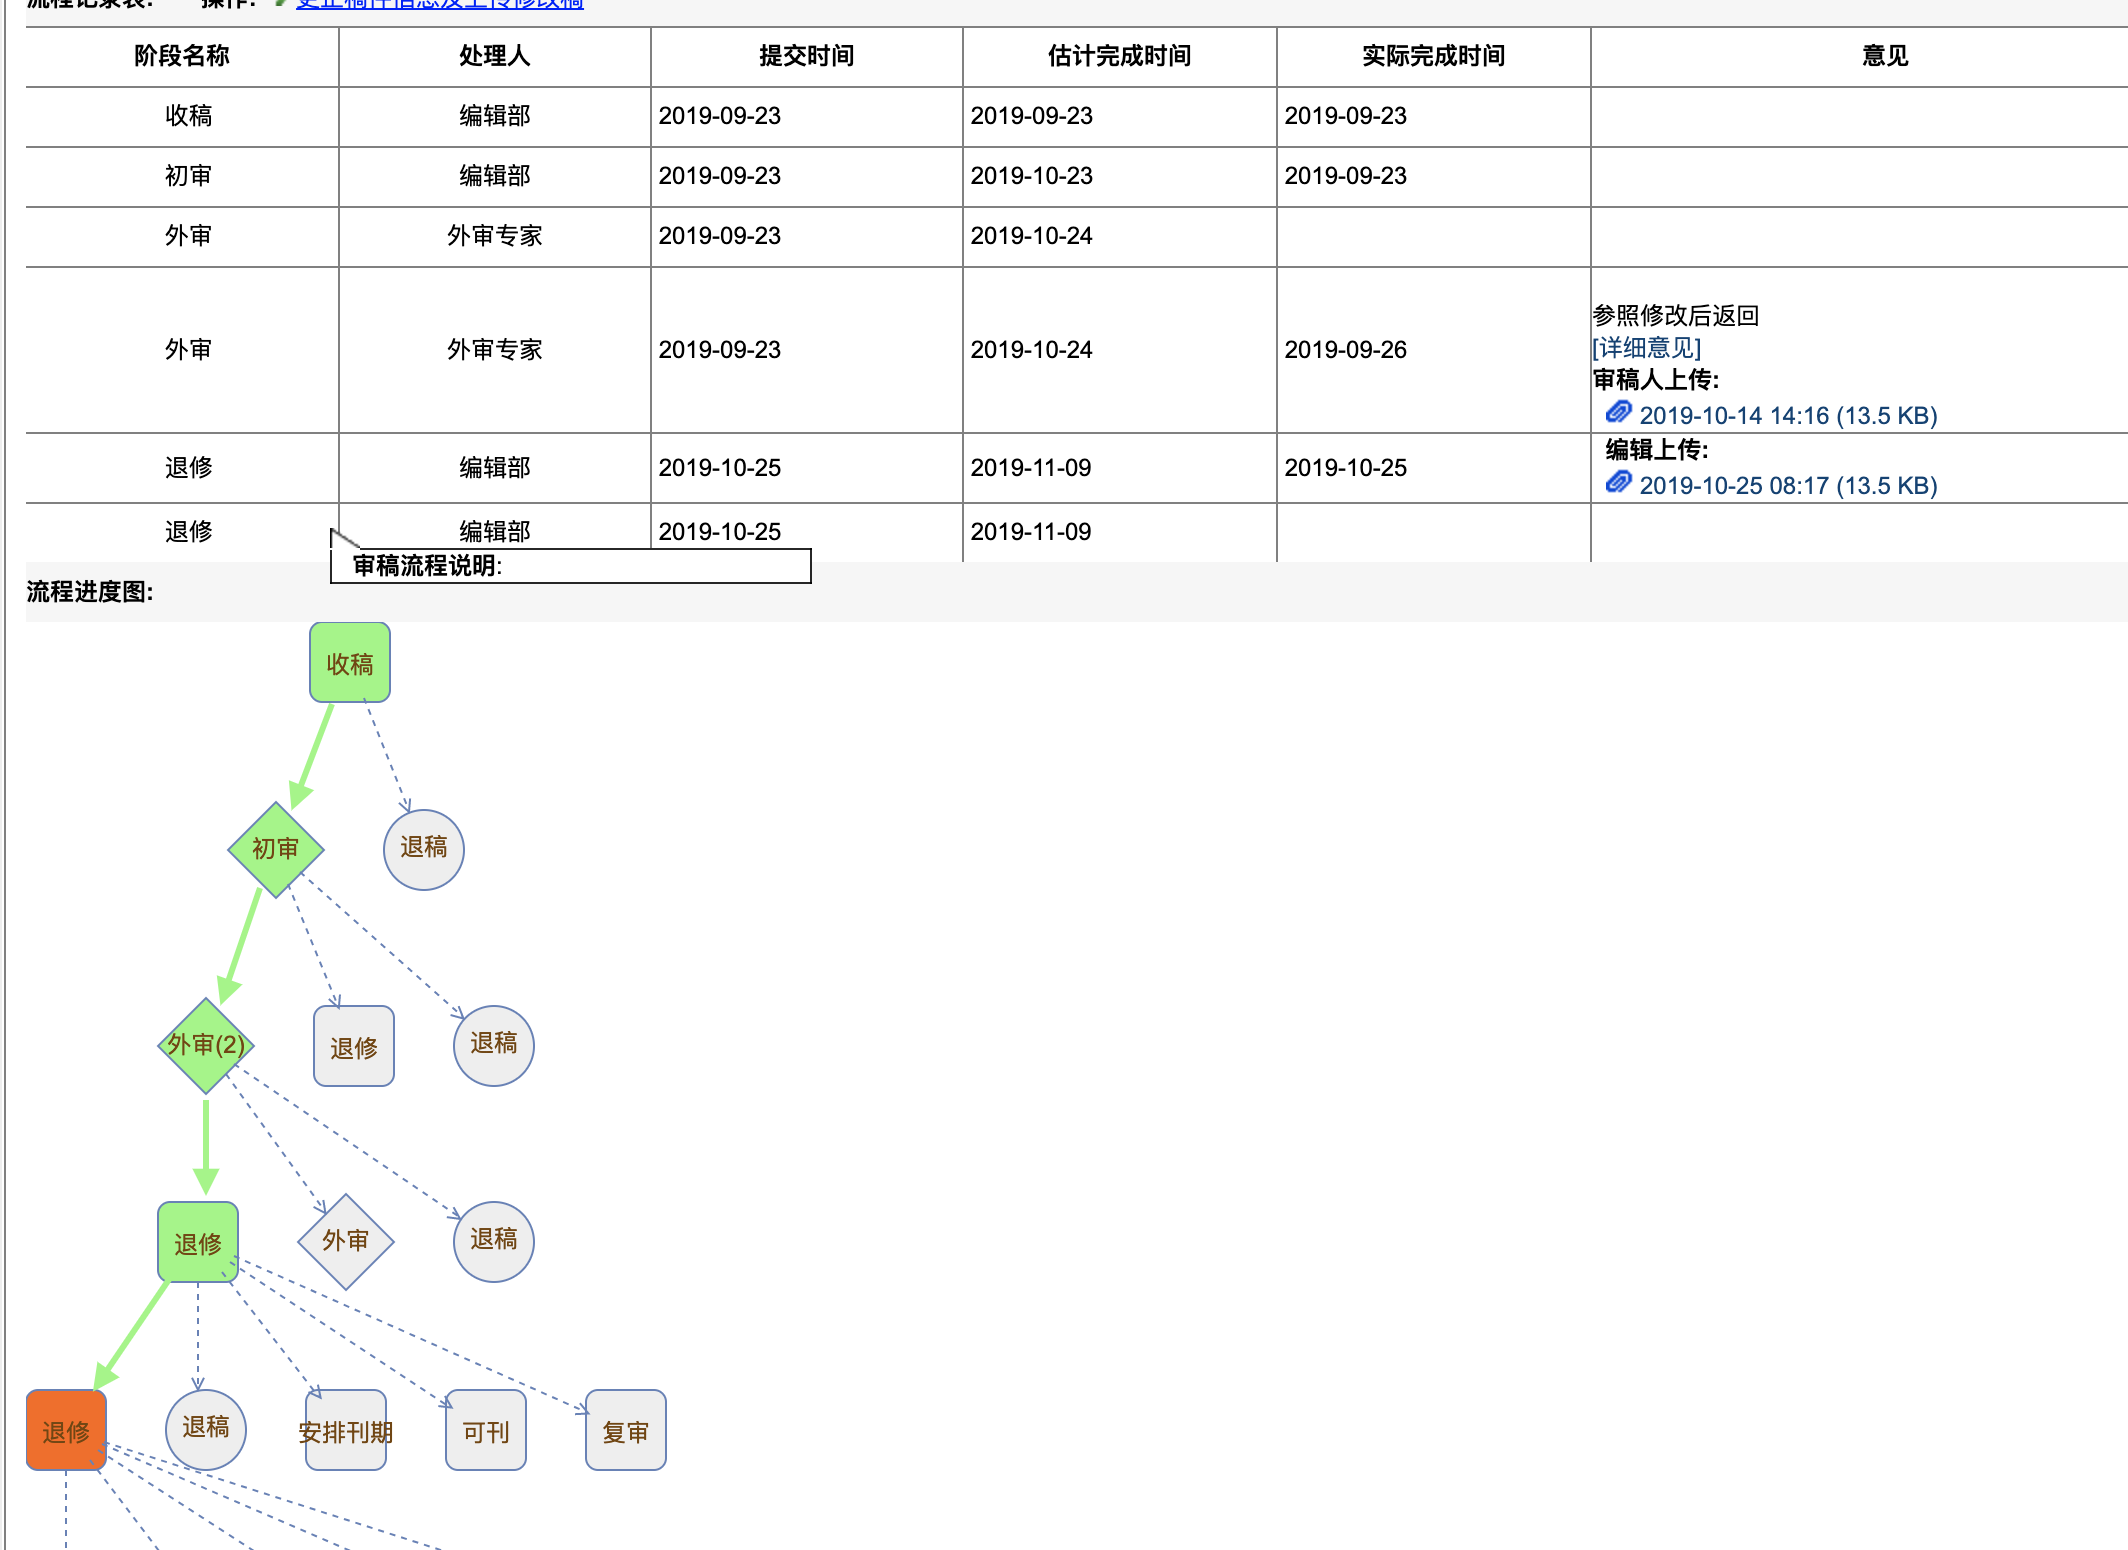
Task: Open editor attachment dated 2019-10-25 08:17
Action: [1787, 486]
